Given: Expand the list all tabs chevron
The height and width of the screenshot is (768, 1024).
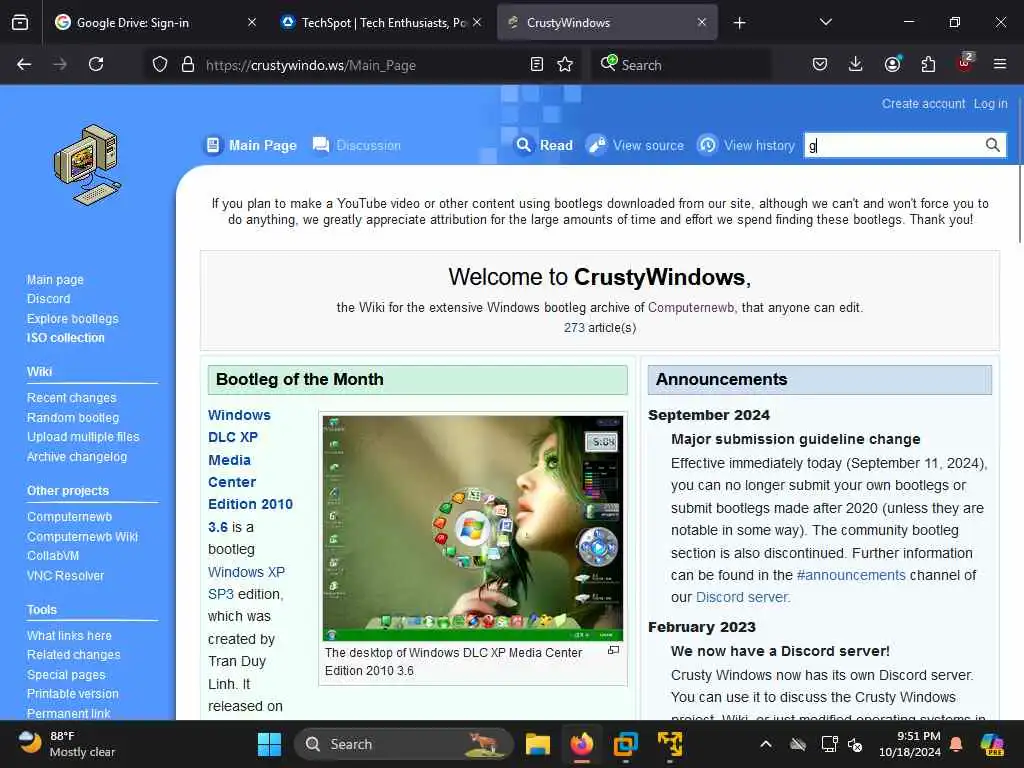Looking at the screenshot, I should pyautogui.click(x=825, y=22).
